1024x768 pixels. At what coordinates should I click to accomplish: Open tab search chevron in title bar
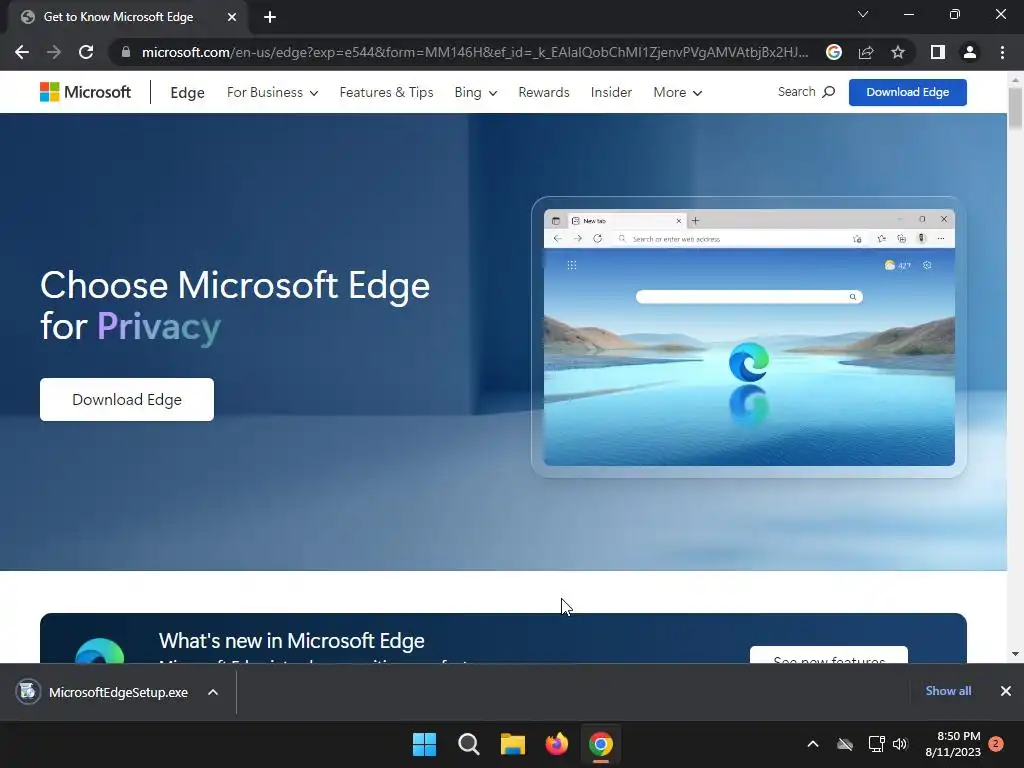863,14
